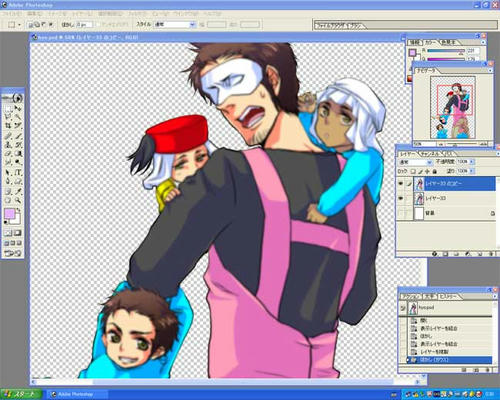This screenshot has height=400, width=500.
Task: Enable the lock all padlock option
Action: tap(435, 171)
